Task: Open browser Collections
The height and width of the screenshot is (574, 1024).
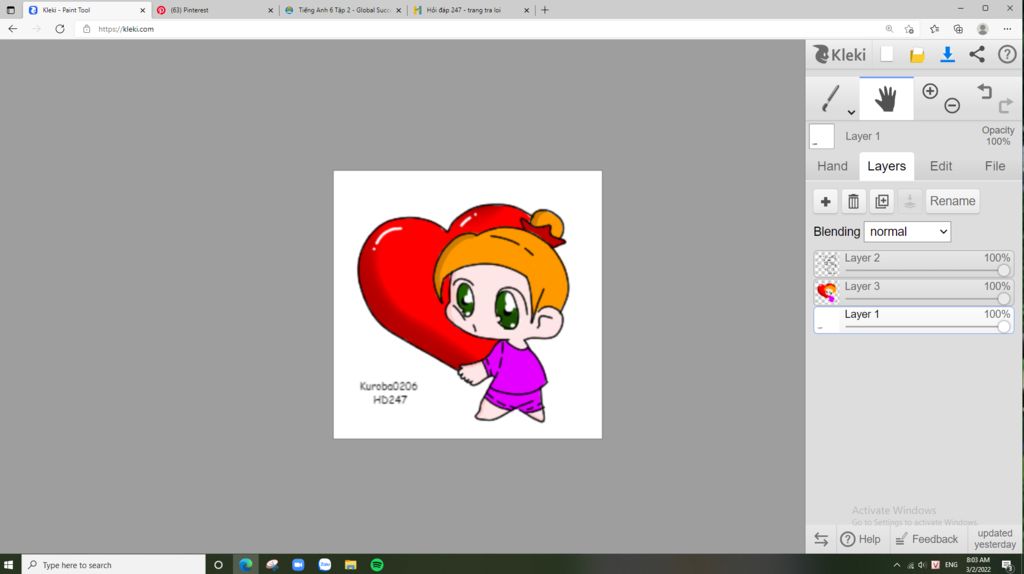Action: (958, 29)
